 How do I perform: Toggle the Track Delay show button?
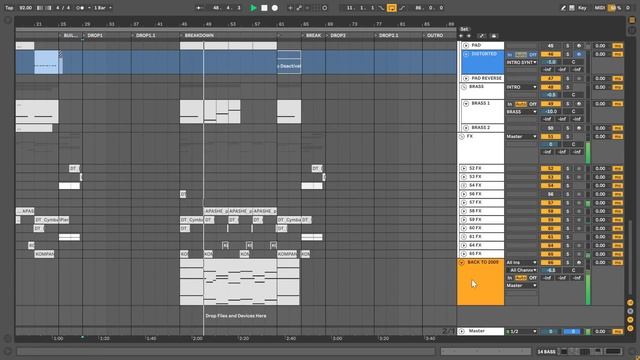(x=630, y=328)
